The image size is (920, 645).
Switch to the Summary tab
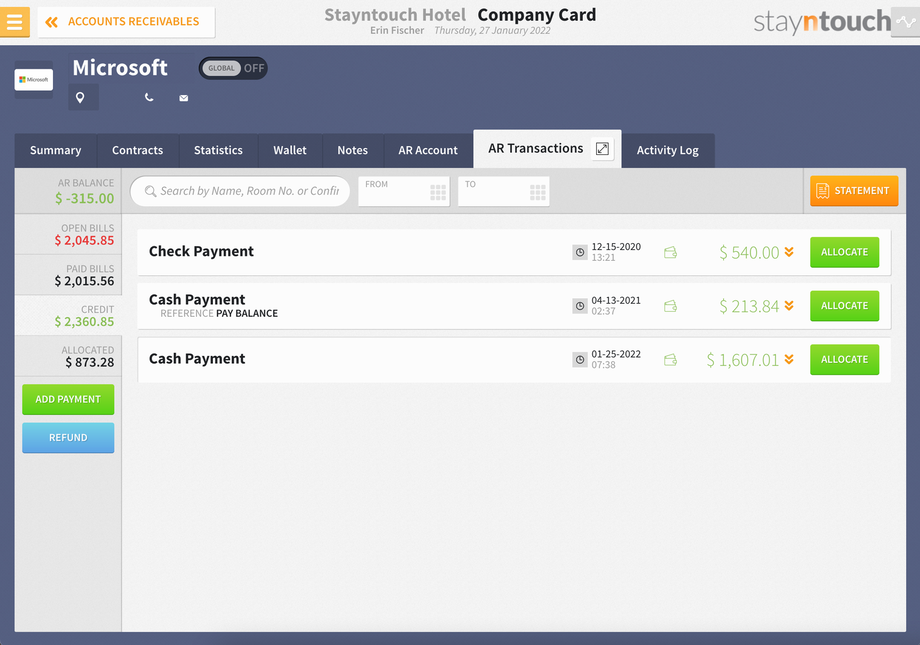[56, 150]
